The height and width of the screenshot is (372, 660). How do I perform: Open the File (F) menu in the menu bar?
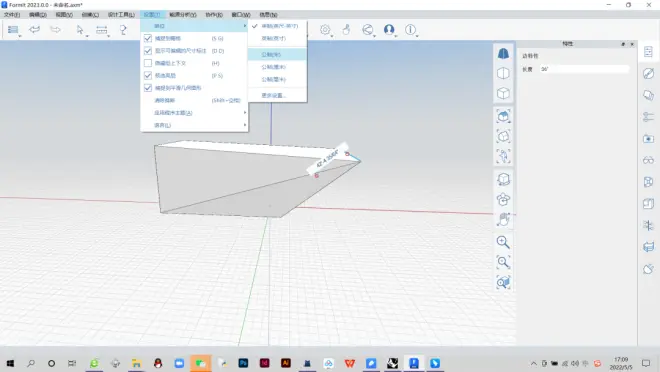coord(12,15)
